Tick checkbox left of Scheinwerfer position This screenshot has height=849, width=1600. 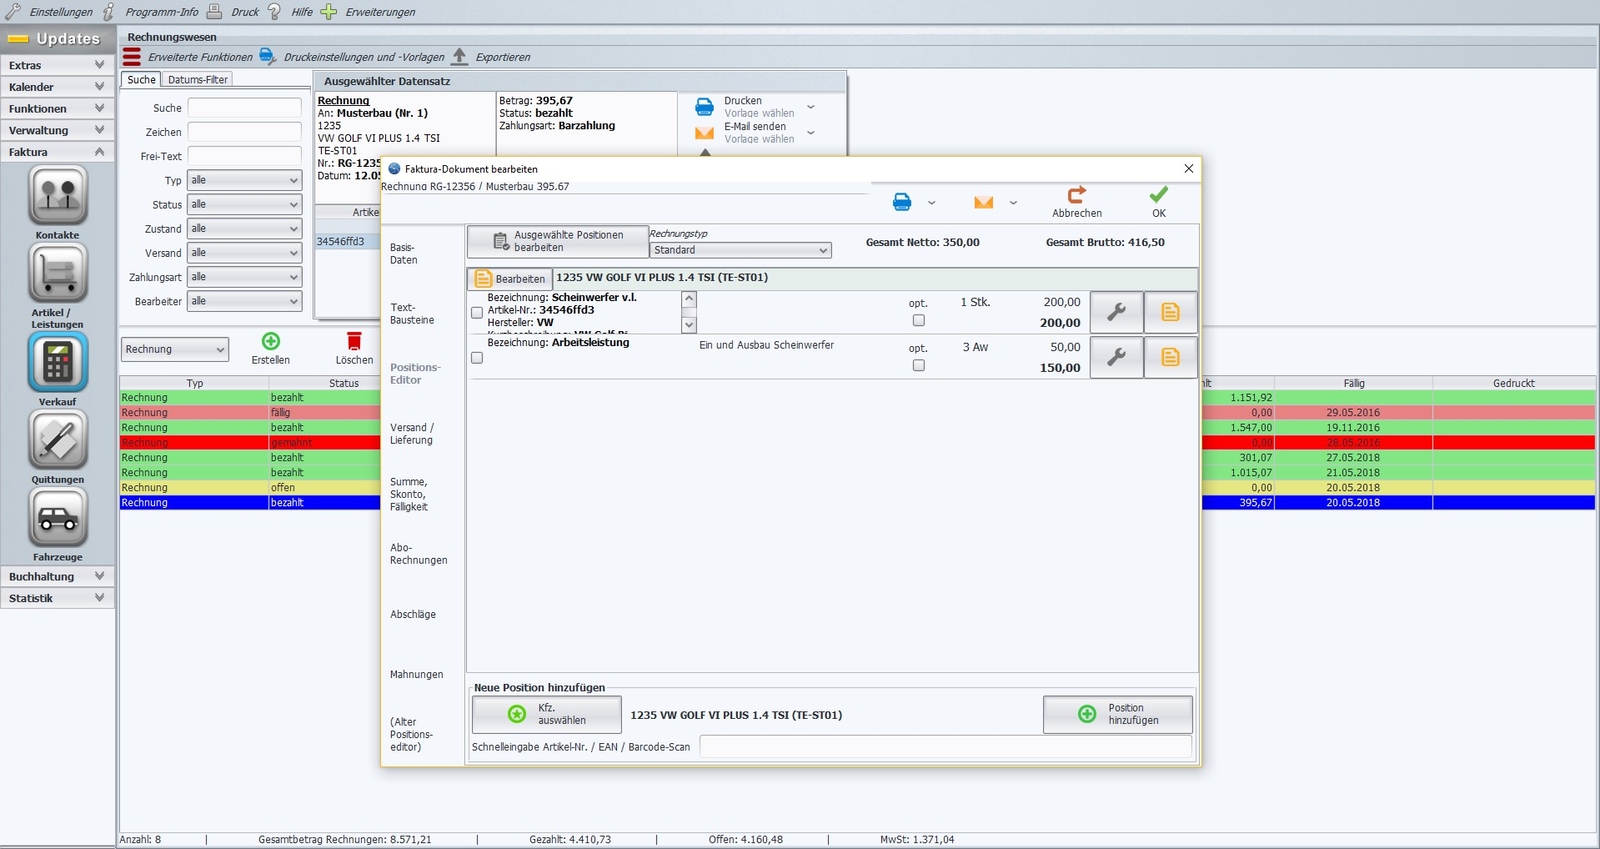(x=477, y=313)
